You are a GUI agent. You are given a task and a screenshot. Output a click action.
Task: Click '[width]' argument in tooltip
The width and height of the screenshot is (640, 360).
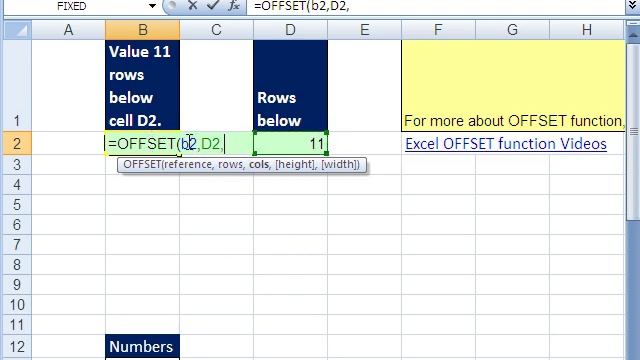[x=338, y=164]
